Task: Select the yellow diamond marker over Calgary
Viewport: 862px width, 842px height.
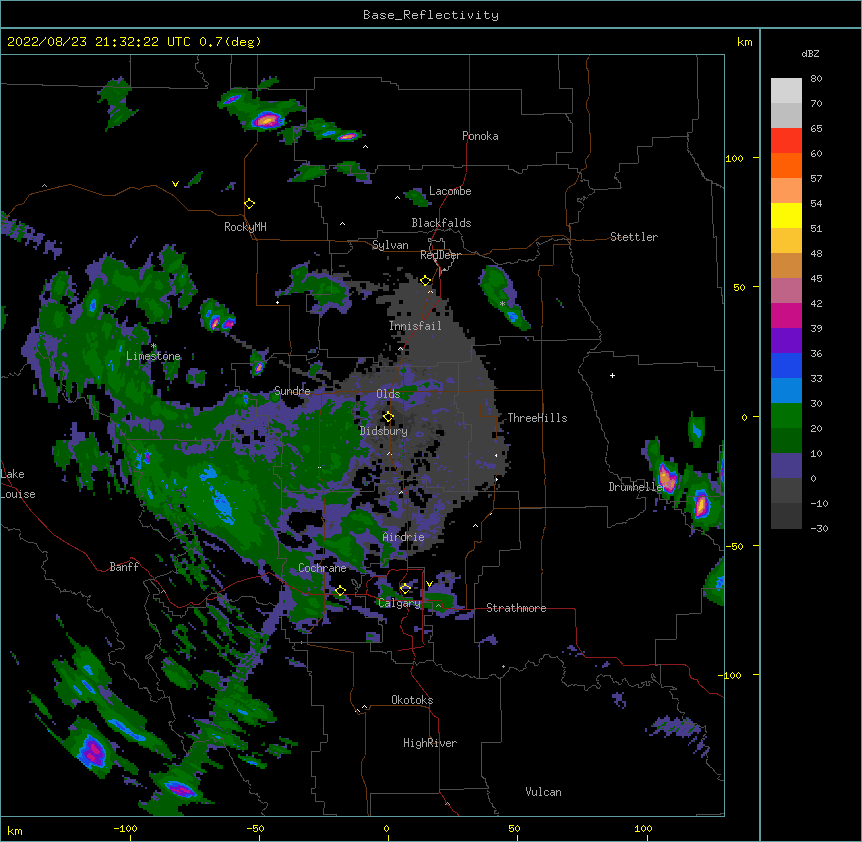Action: [405, 589]
